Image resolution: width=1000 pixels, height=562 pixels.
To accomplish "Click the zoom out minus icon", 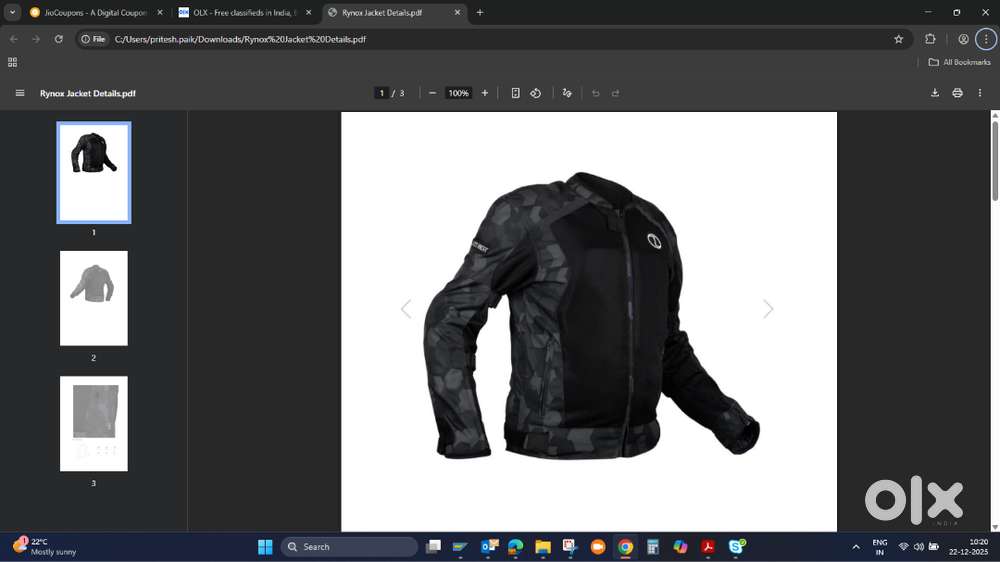I will pos(432,93).
